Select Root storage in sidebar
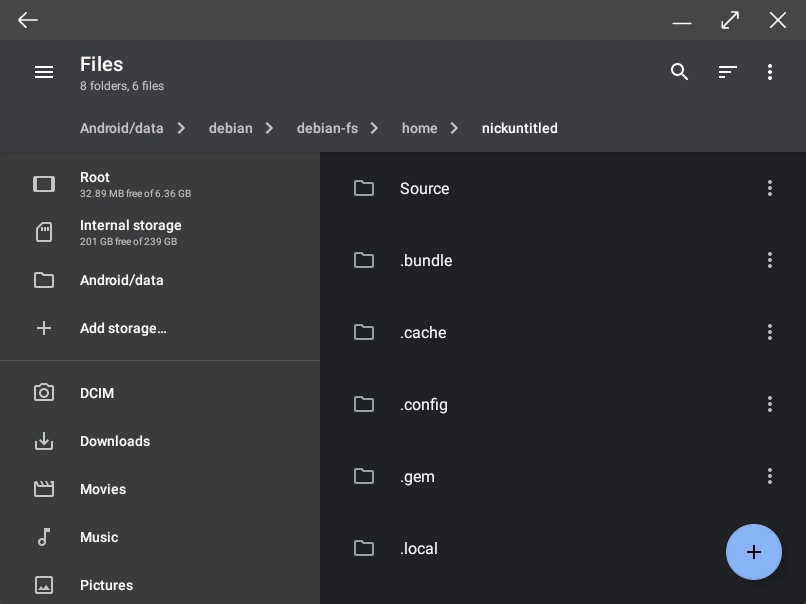 tap(160, 184)
